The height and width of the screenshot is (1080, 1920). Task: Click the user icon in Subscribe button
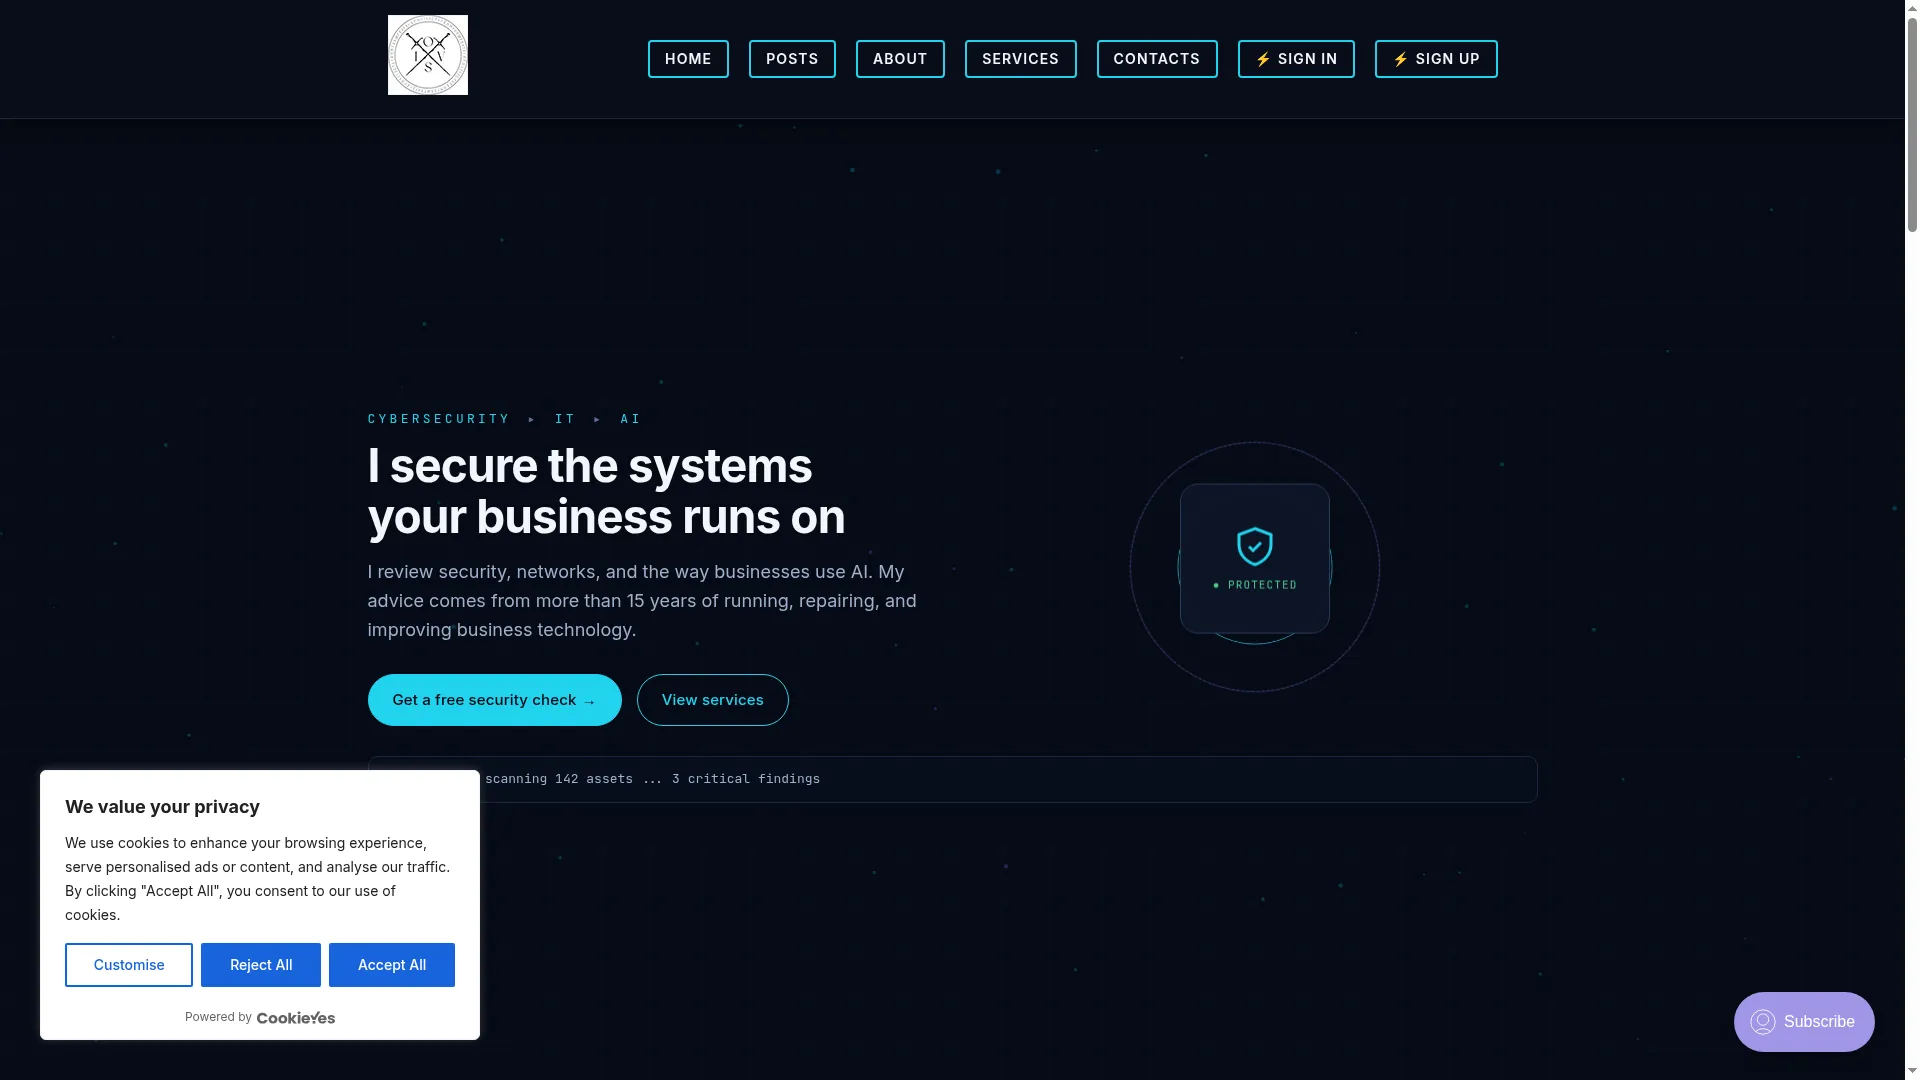coord(1763,1022)
